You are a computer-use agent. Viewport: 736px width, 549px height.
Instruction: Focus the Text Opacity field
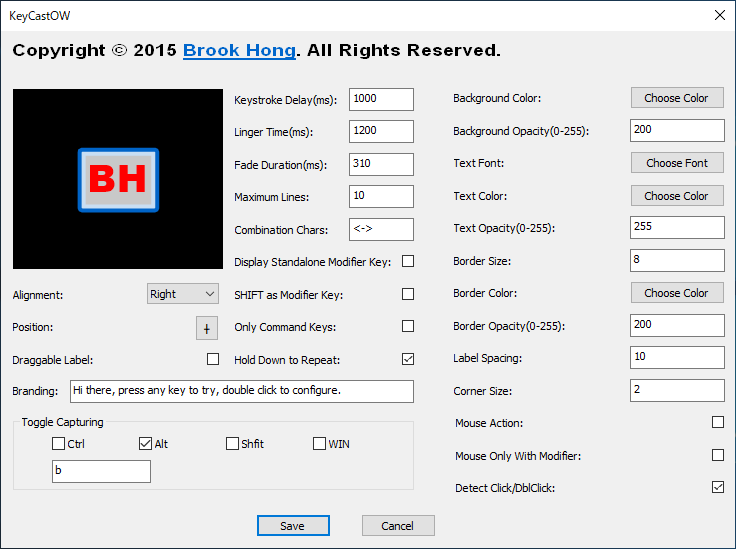click(677, 227)
